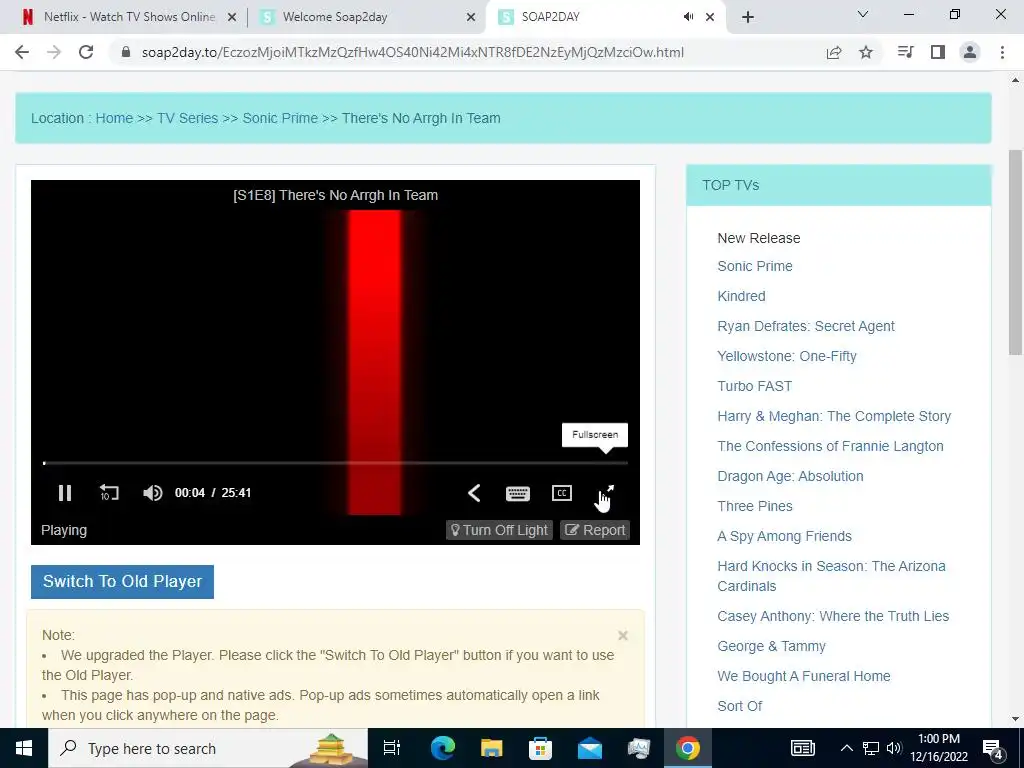Open the tab search dropdown
The width and height of the screenshot is (1024, 768).
coord(863,14)
